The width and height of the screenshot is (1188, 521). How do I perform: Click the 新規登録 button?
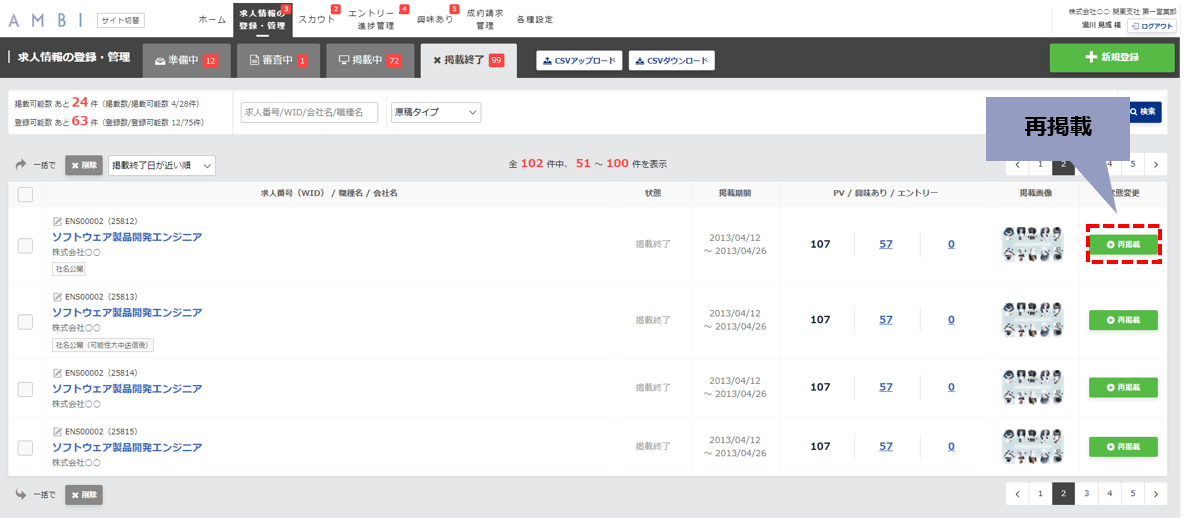pyautogui.click(x=1111, y=58)
